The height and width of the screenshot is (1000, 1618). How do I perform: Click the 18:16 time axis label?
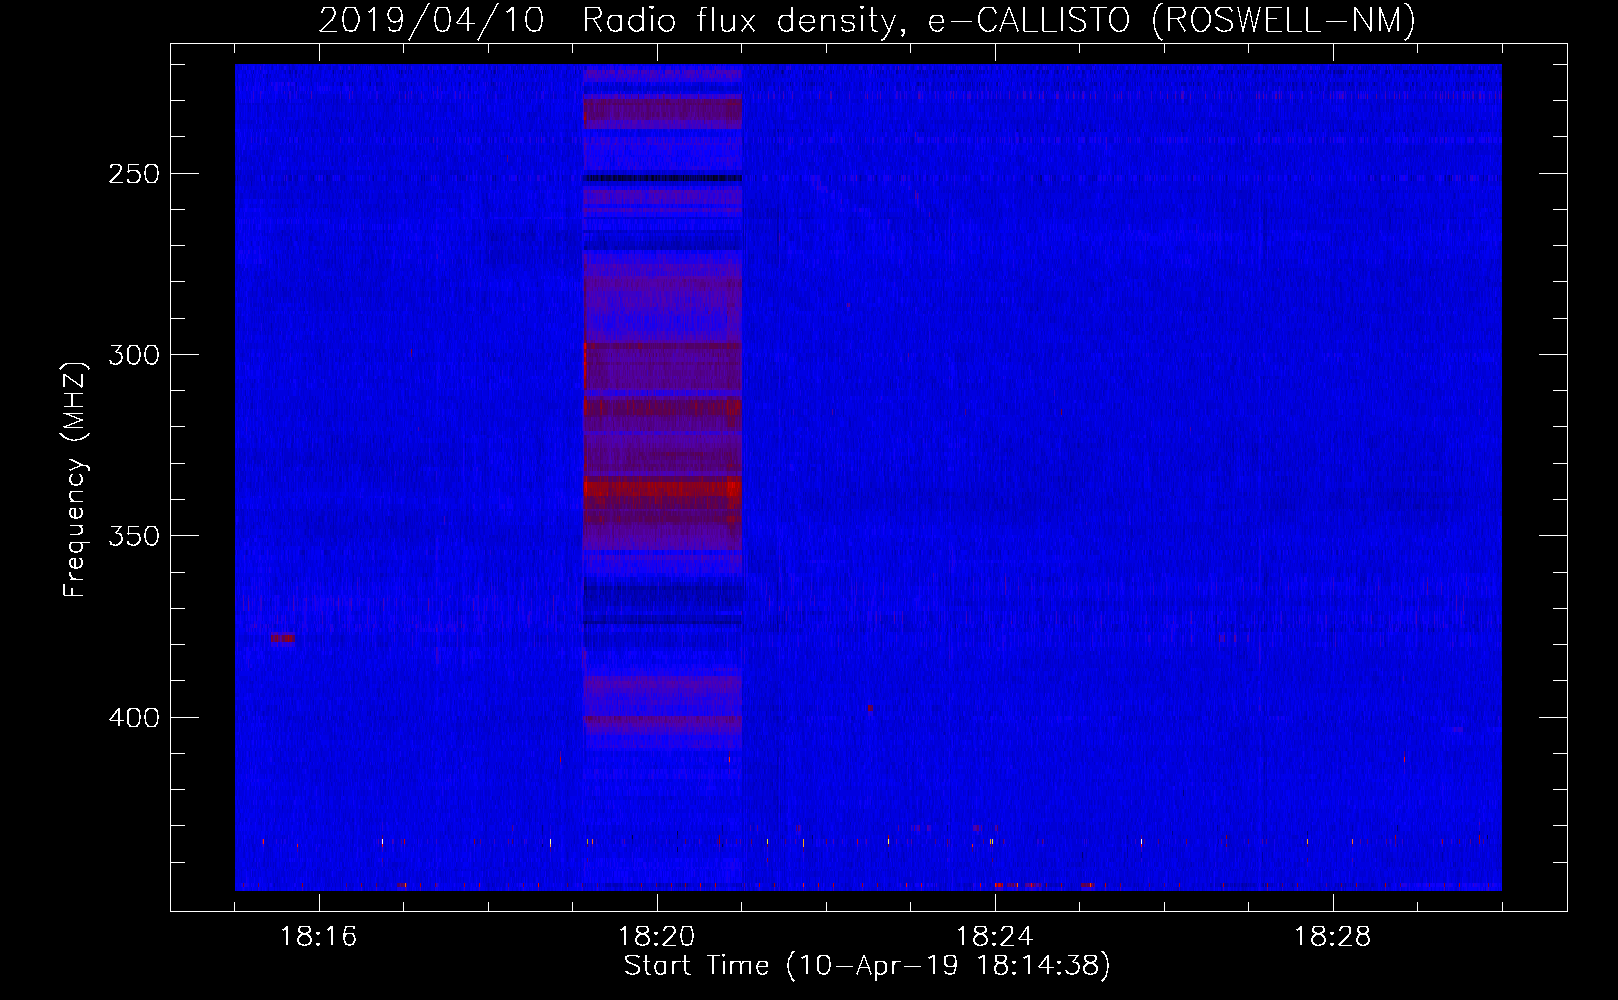318,937
